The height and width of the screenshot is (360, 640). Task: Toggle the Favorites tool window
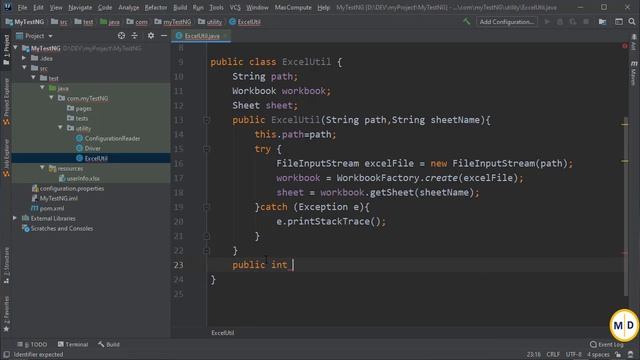(6, 314)
